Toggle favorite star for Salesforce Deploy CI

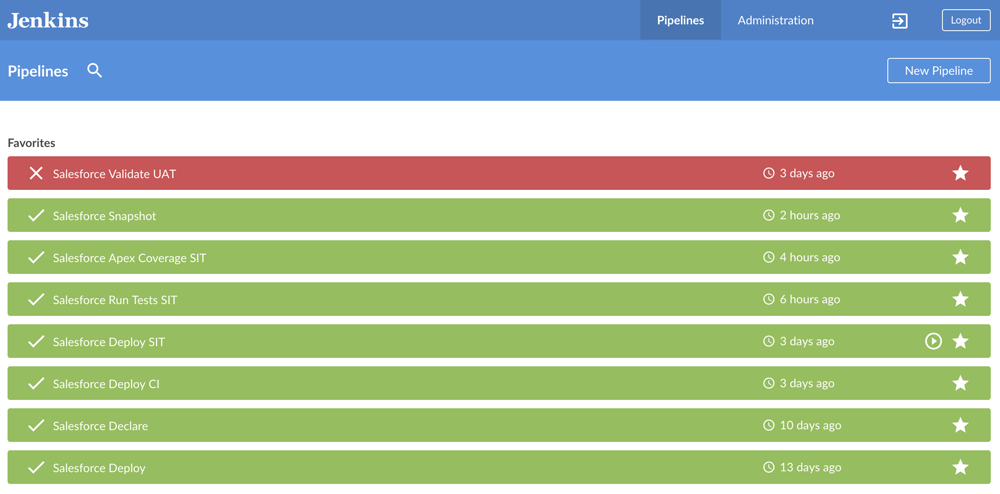(960, 383)
